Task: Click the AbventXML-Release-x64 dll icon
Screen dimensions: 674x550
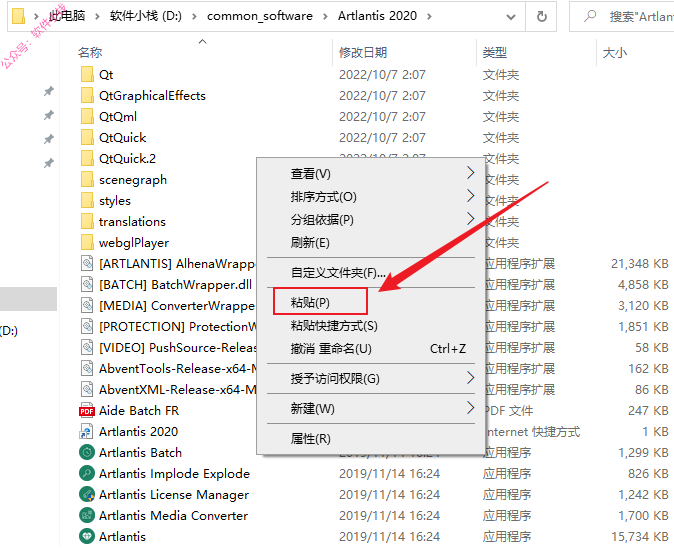Action: tap(87, 390)
